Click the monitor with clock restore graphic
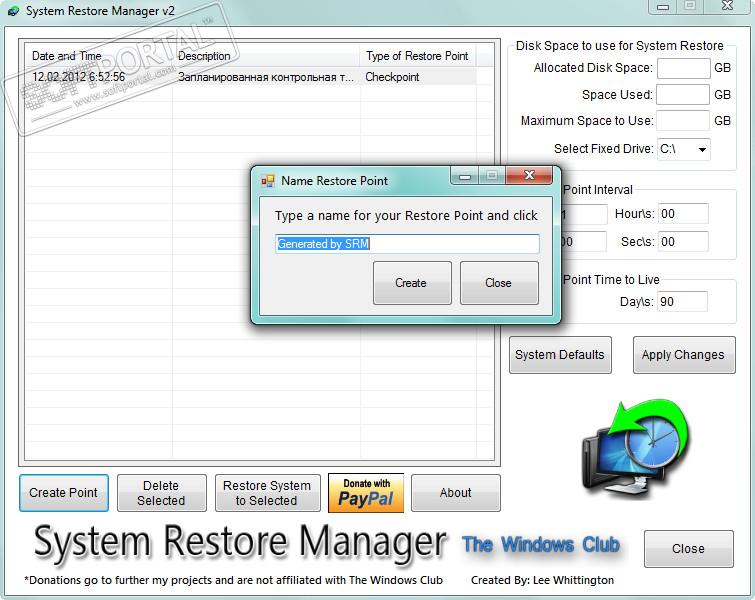 click(636, 449)
